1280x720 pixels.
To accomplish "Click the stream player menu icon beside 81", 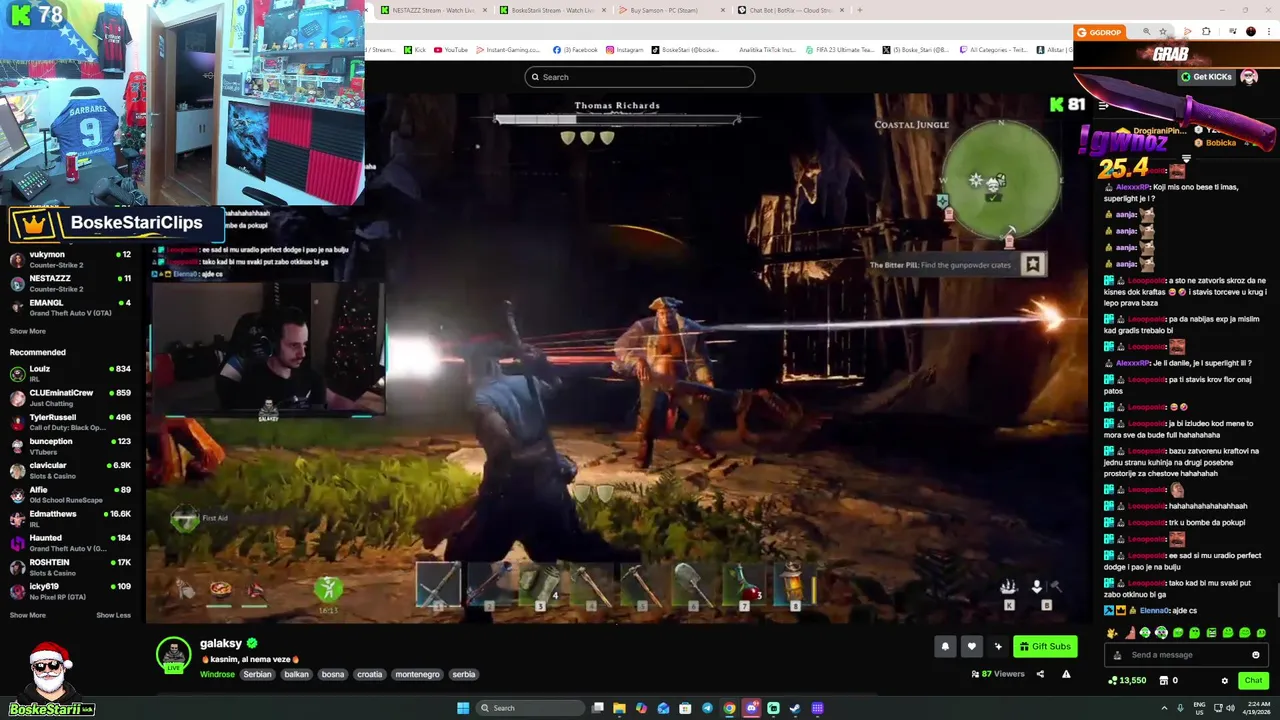I will [1103, 105].
